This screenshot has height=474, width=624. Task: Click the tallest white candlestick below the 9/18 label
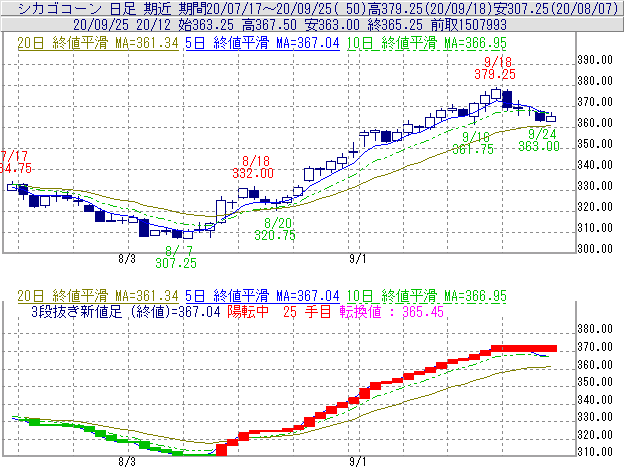496,94
